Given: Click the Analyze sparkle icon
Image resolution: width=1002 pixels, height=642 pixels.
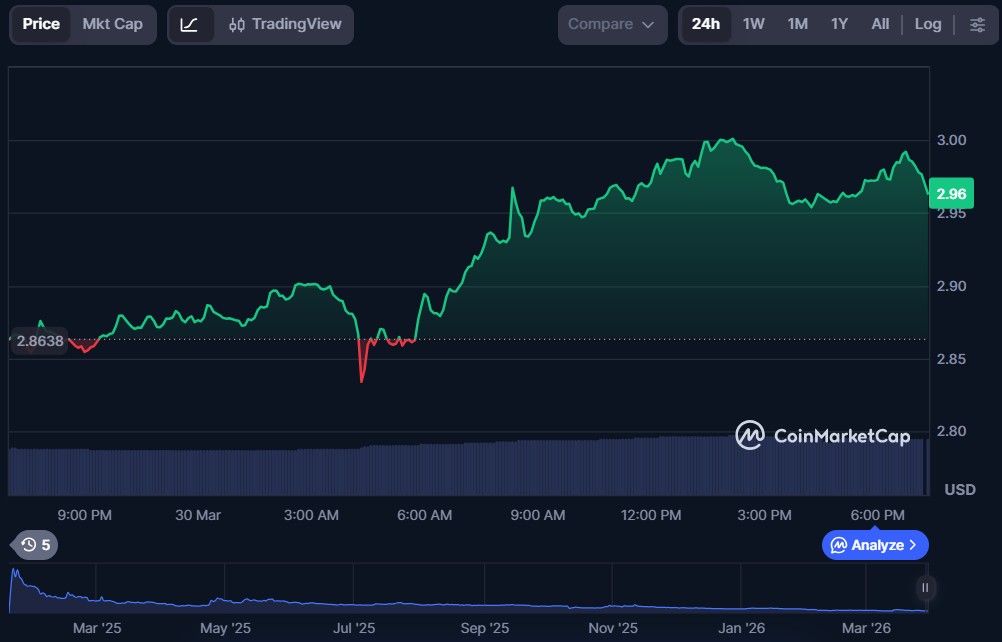Looking at the screenshot, I should click(x=838, y=545).
